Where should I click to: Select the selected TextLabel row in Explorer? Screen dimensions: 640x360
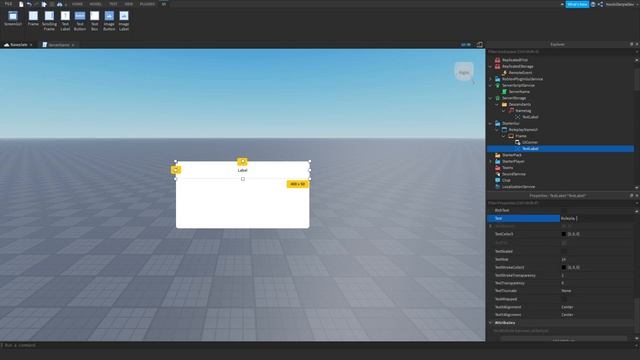[x=560, y=149]
